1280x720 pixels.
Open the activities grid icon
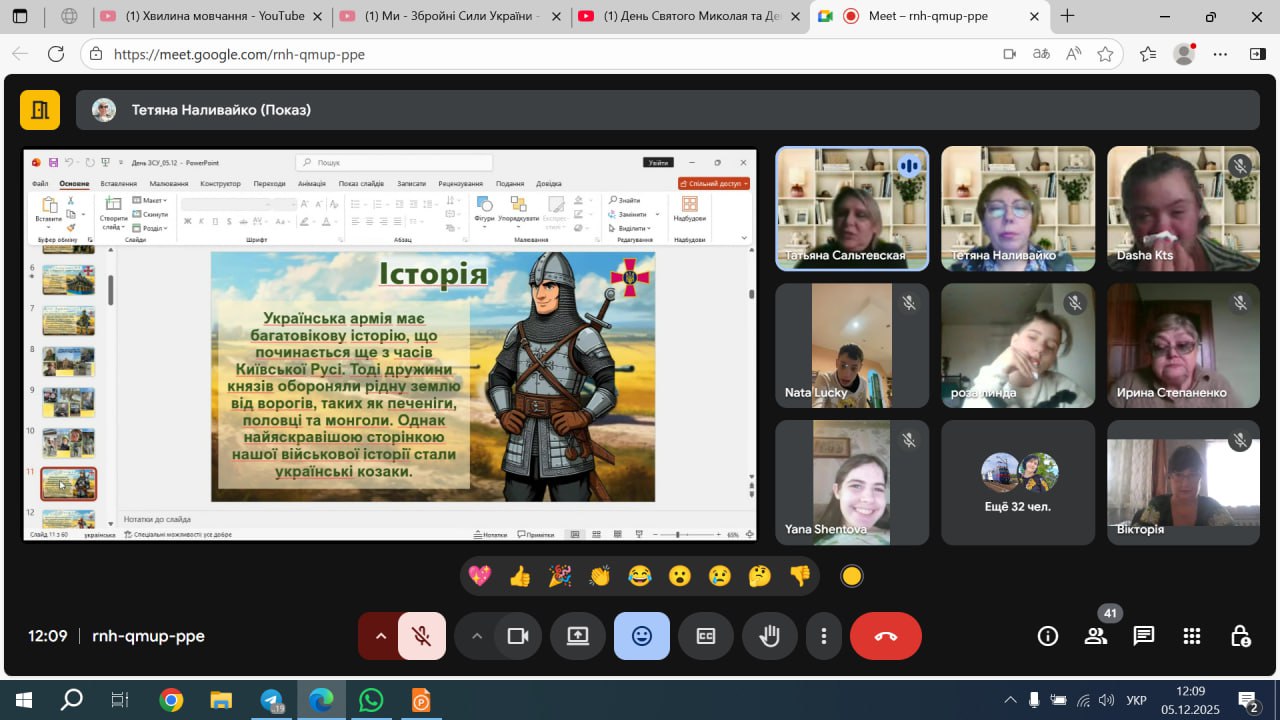tap(1192, 636)
